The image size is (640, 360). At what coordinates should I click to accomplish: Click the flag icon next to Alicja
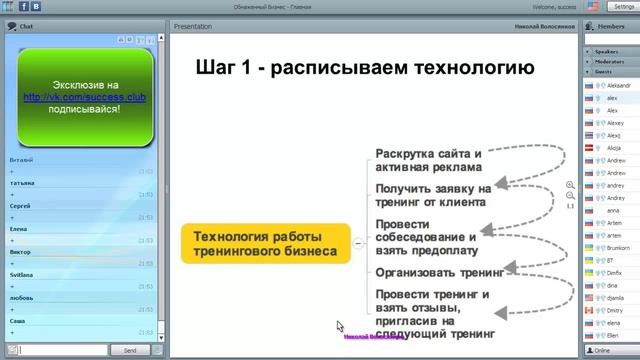click(589, 148)
